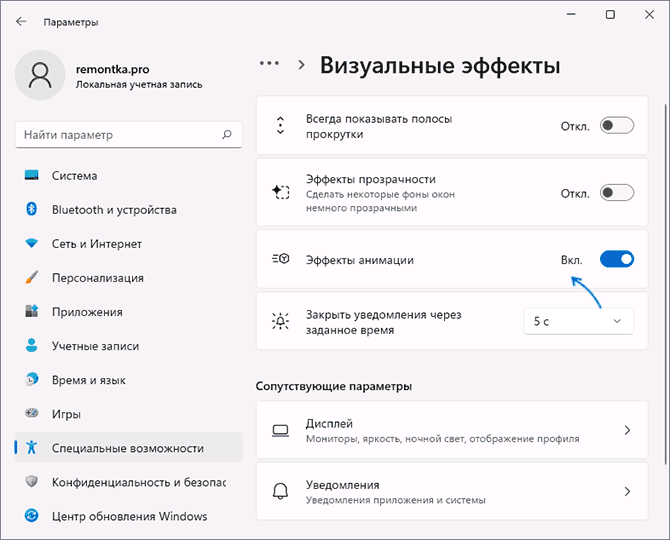670x540 pixels.
Task: Open Уведомления chevron arrow
Action: (x=627, y=491)
